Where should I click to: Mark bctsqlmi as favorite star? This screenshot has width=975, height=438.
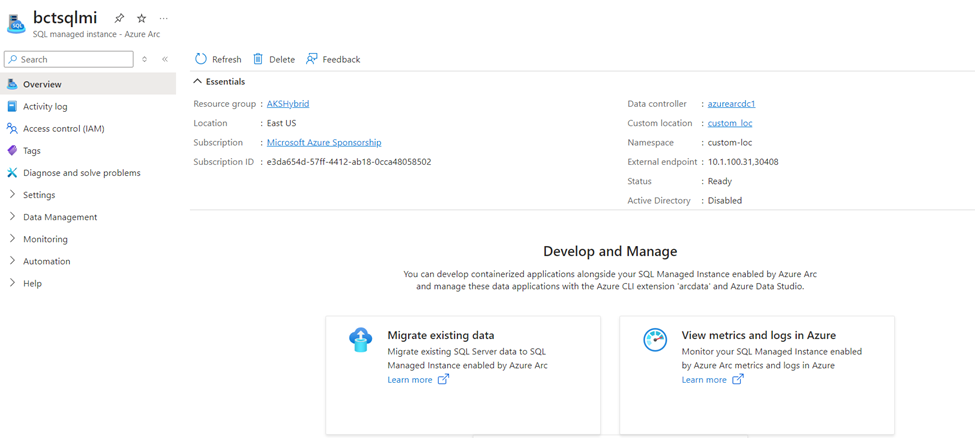coord(141,18)
